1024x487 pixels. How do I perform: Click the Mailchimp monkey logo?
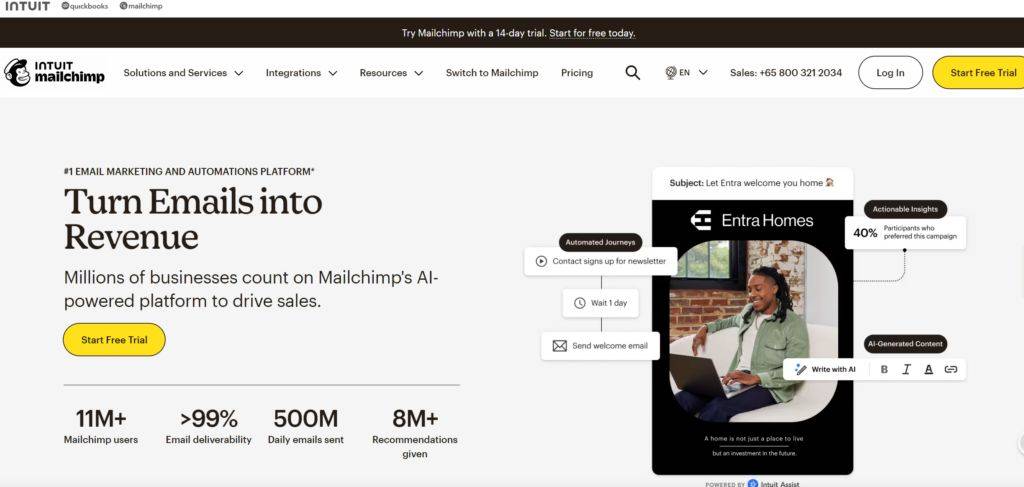[17, 72]
